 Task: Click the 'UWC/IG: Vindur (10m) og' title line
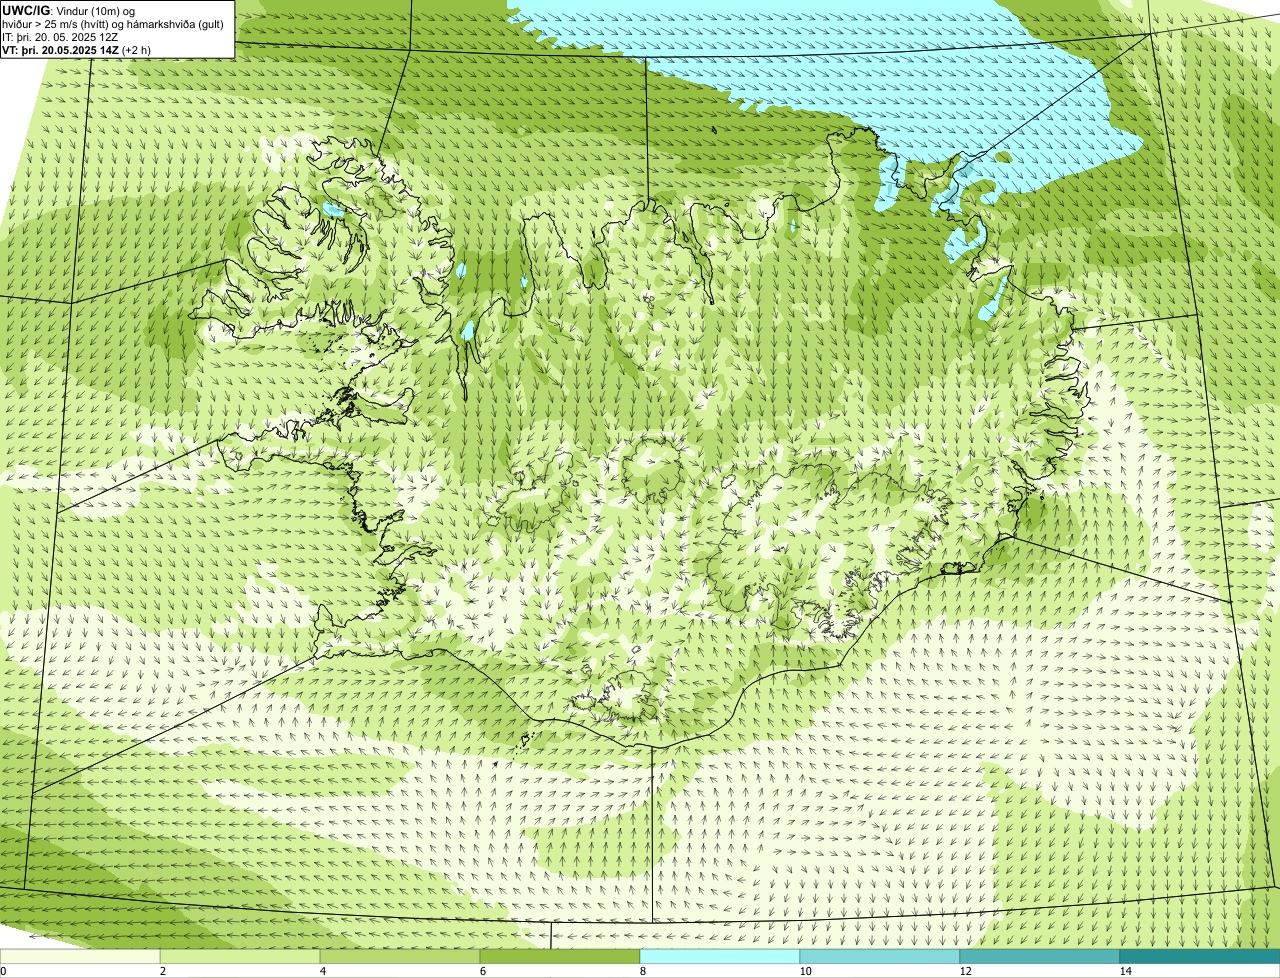pyautogui.click(x=69, y=10)
